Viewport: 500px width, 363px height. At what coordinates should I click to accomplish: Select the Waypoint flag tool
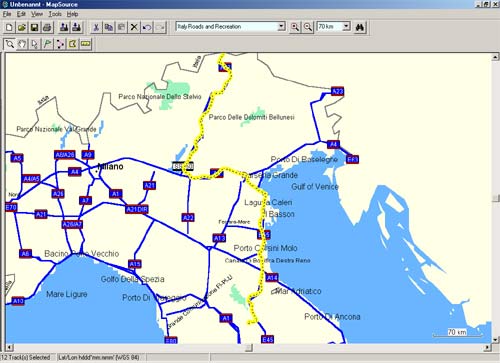coord(47,44)
